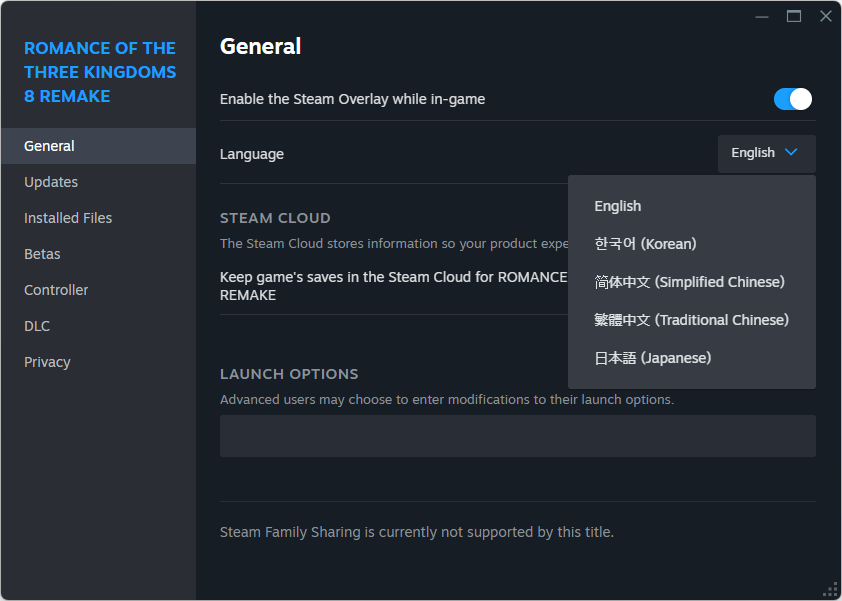This screenshot has height=601, width=842.
Task: Toggle the Steam Overlay while in-game switch
Action: click(792, 99)
